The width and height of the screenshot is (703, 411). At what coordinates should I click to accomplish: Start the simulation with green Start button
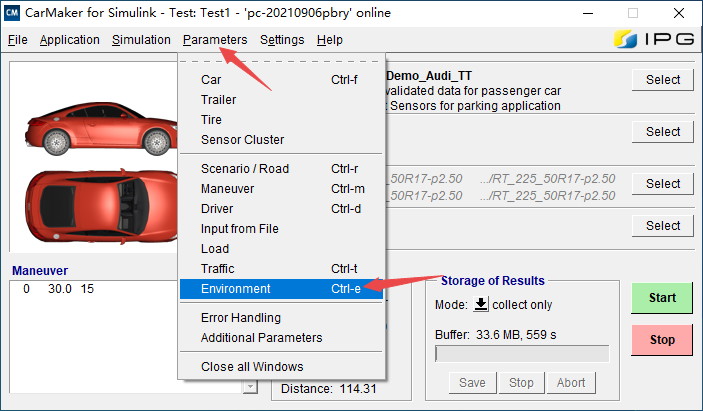pyautogui.click(x=662, y=298)
